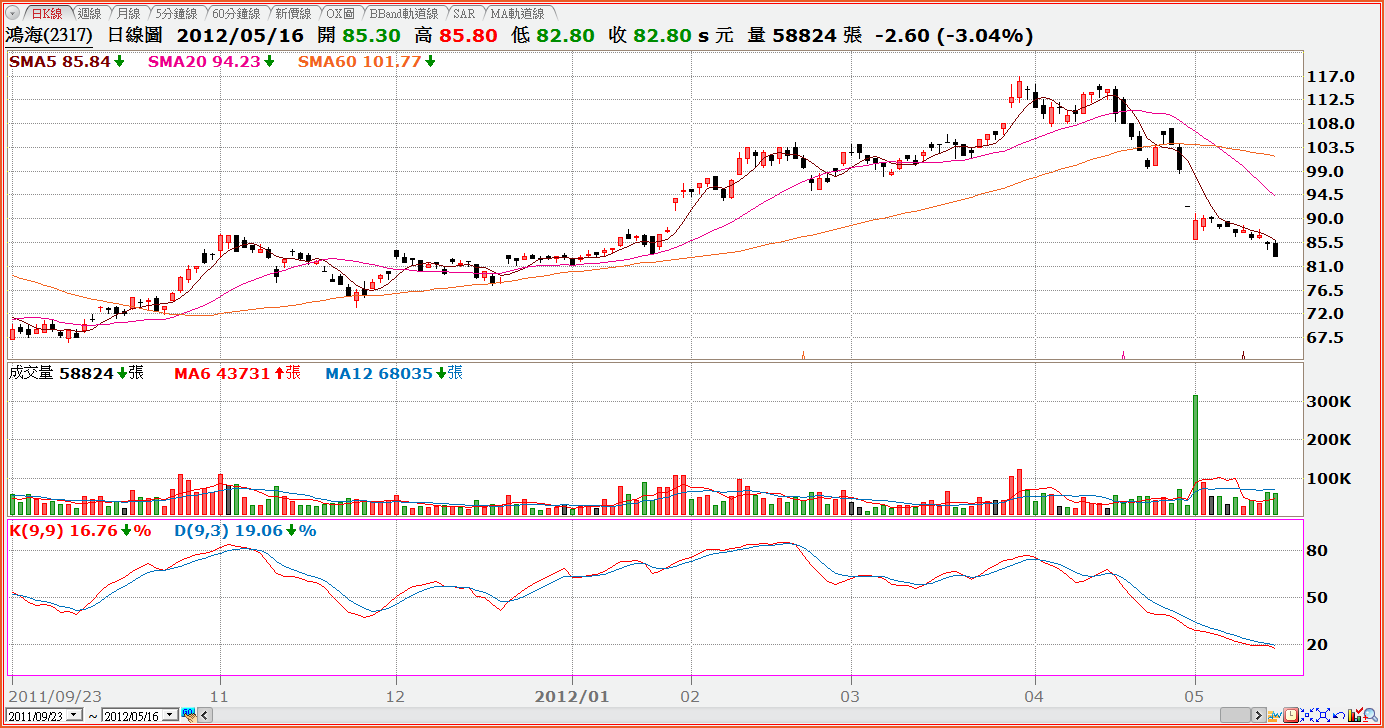Click the closing price 82.80
Viewport: 1385px width, 728px height.
tap(662, 36)
